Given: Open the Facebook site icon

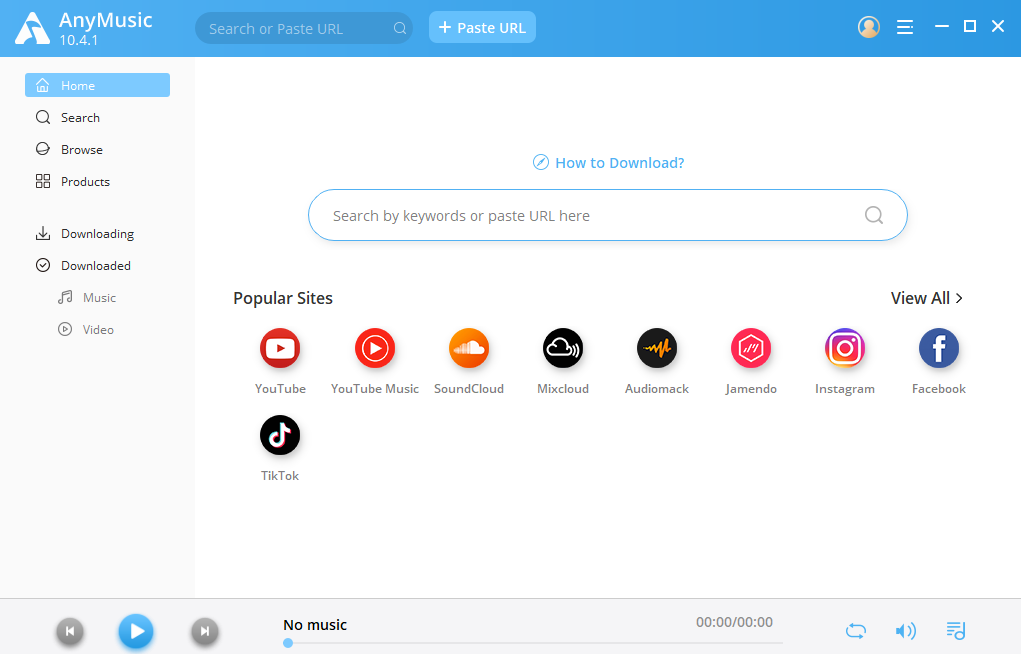Looking at the screenshot, I should [939, 348].
